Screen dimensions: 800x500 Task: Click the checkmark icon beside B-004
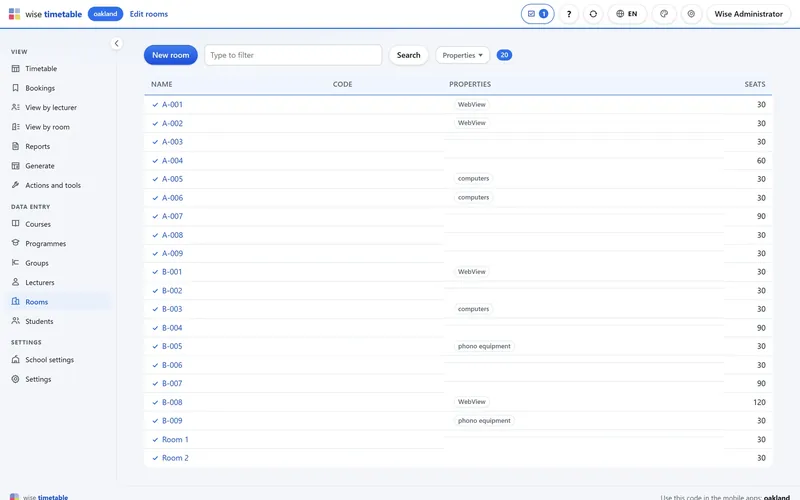155,328
